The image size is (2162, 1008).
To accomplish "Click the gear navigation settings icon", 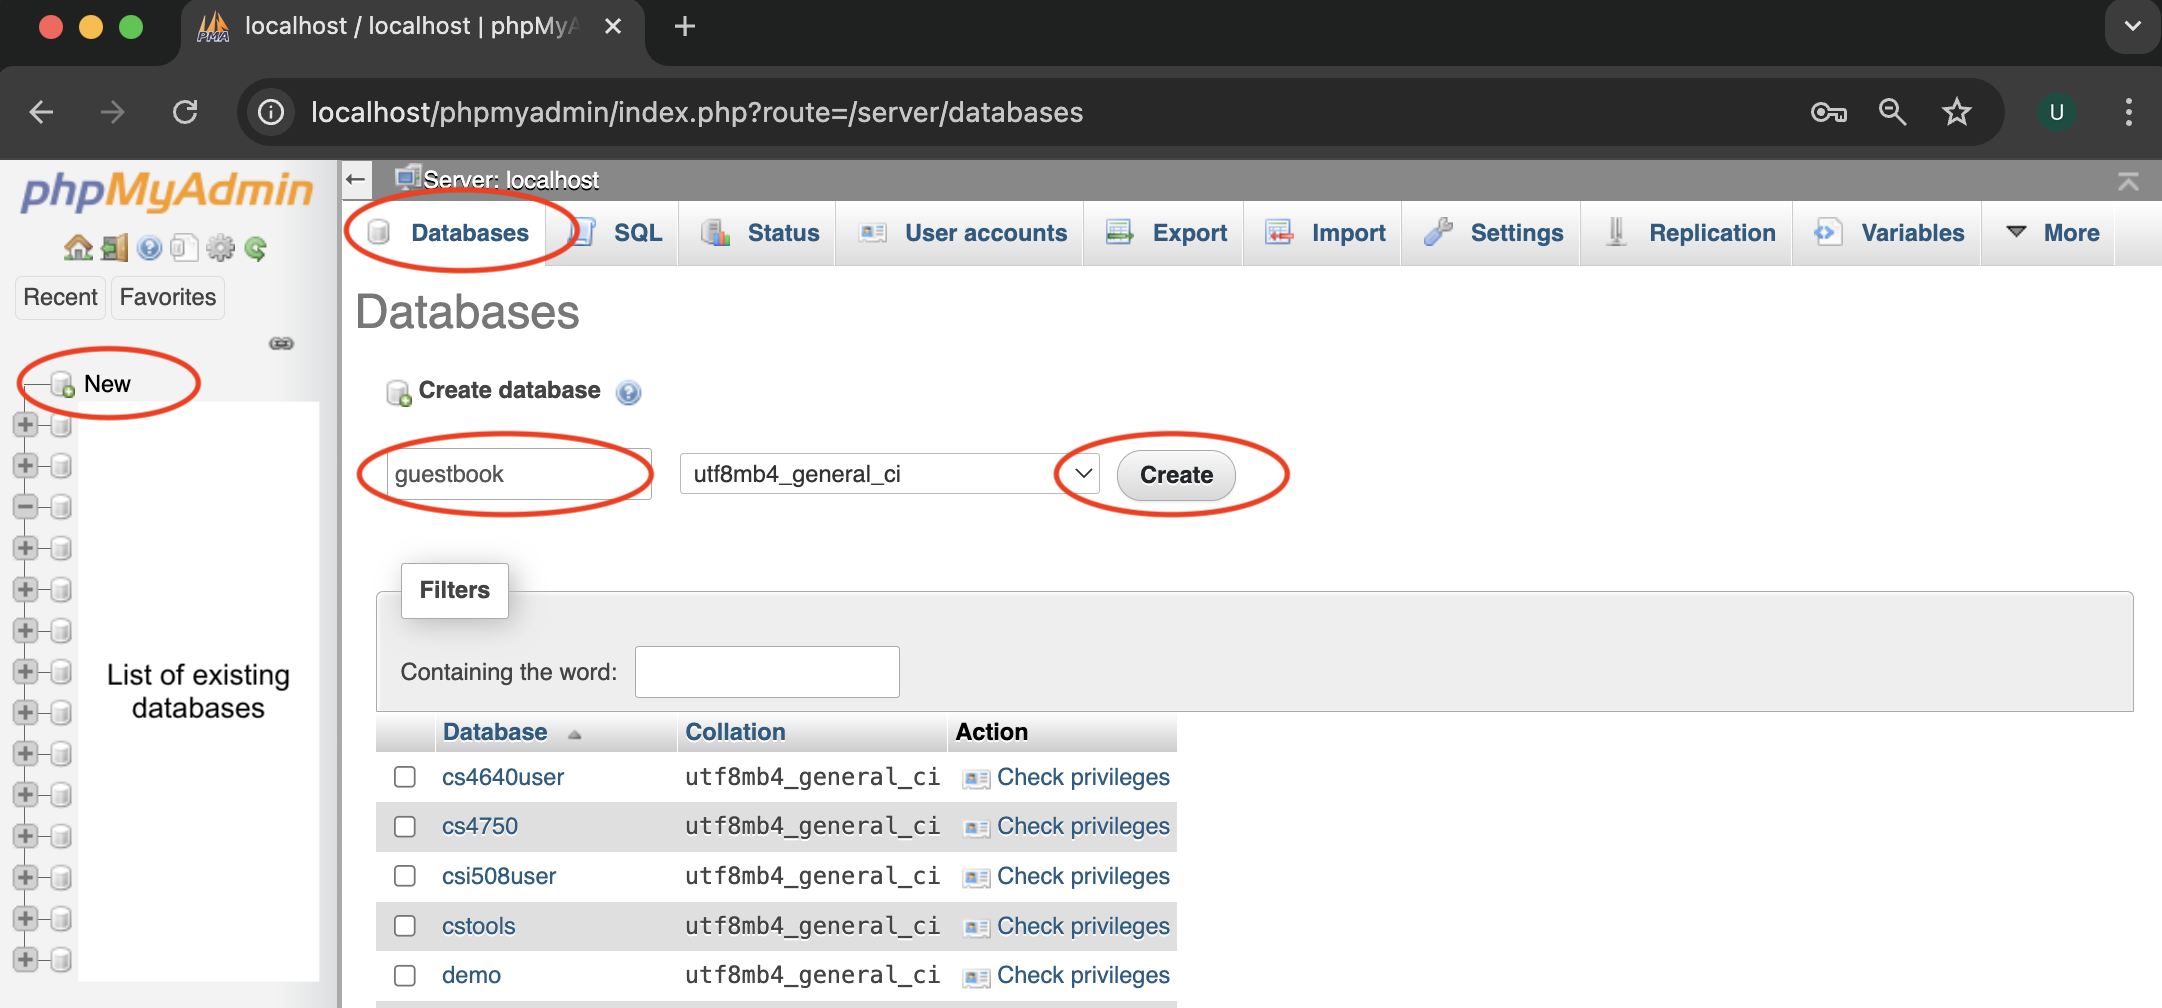I will click(220, 248).
